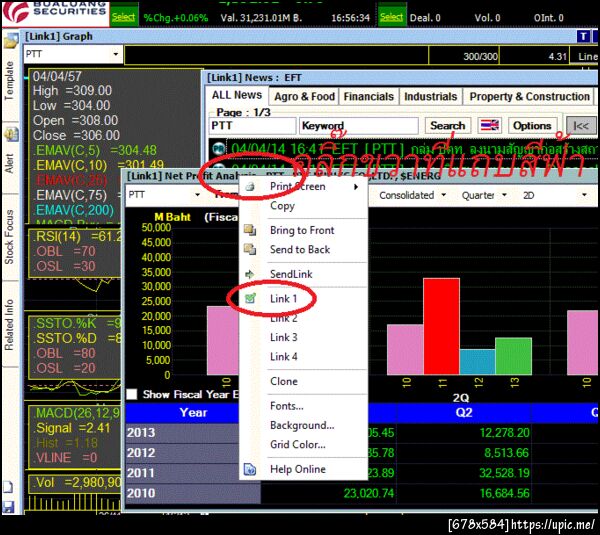Select Link 2 menu item
The height and width of the screenshot is (535, 600).
[x=284, y=318]
